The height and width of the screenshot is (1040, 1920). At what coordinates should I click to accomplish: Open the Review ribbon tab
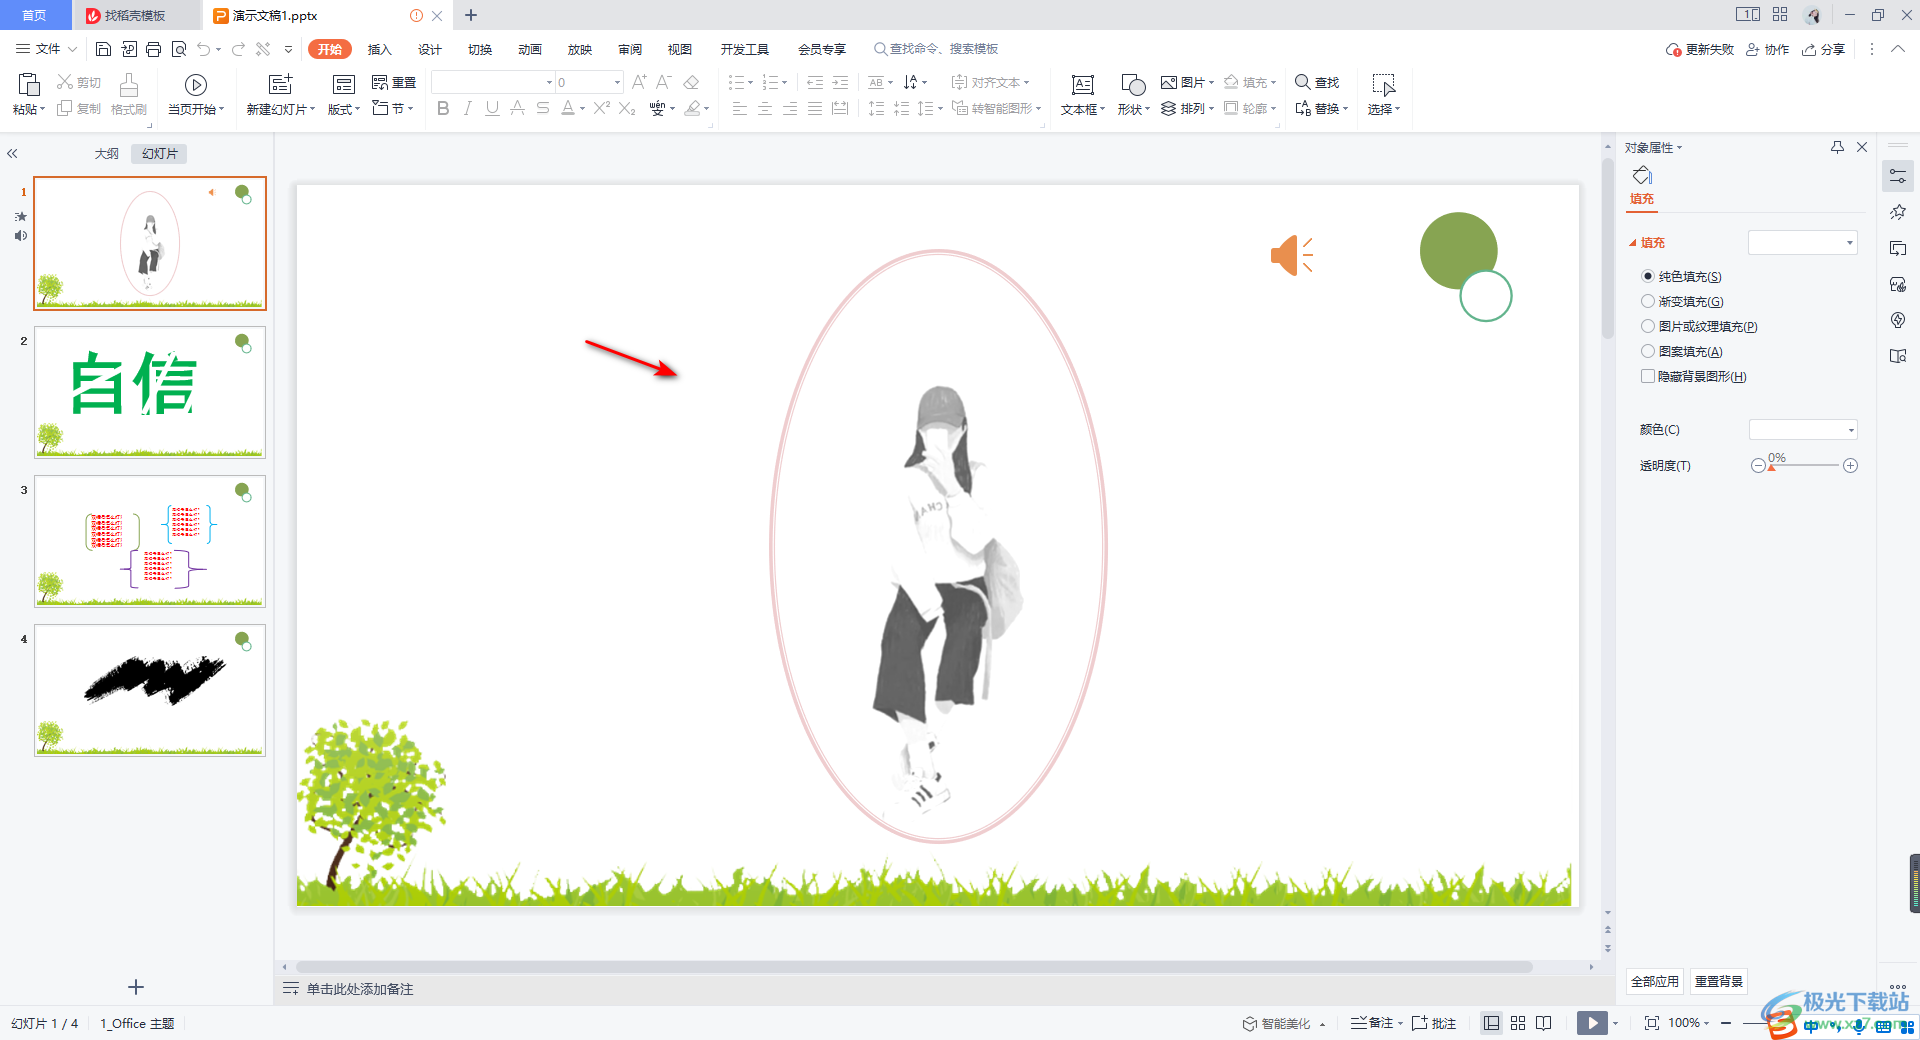630,49
